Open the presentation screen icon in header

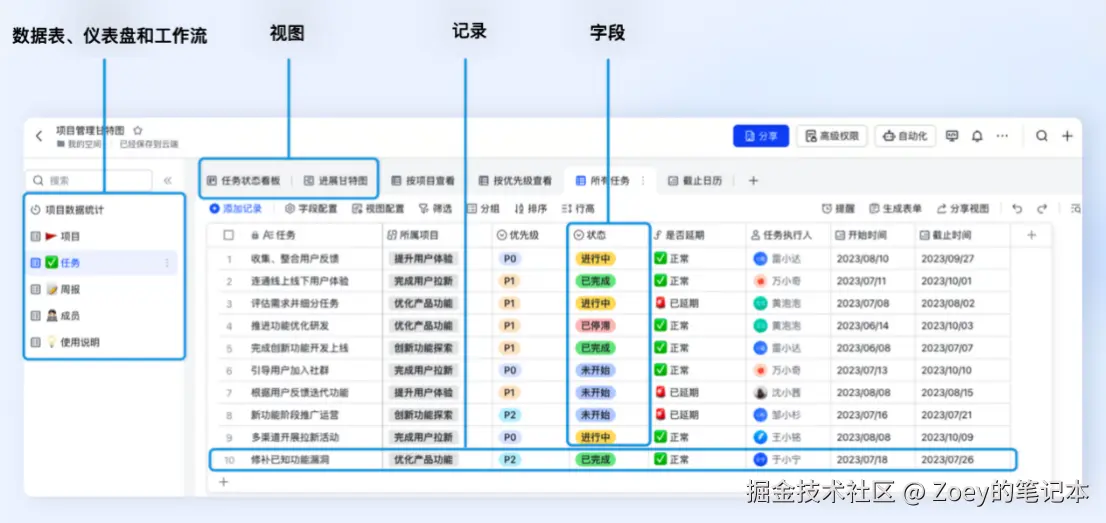(x=952, y=136)
